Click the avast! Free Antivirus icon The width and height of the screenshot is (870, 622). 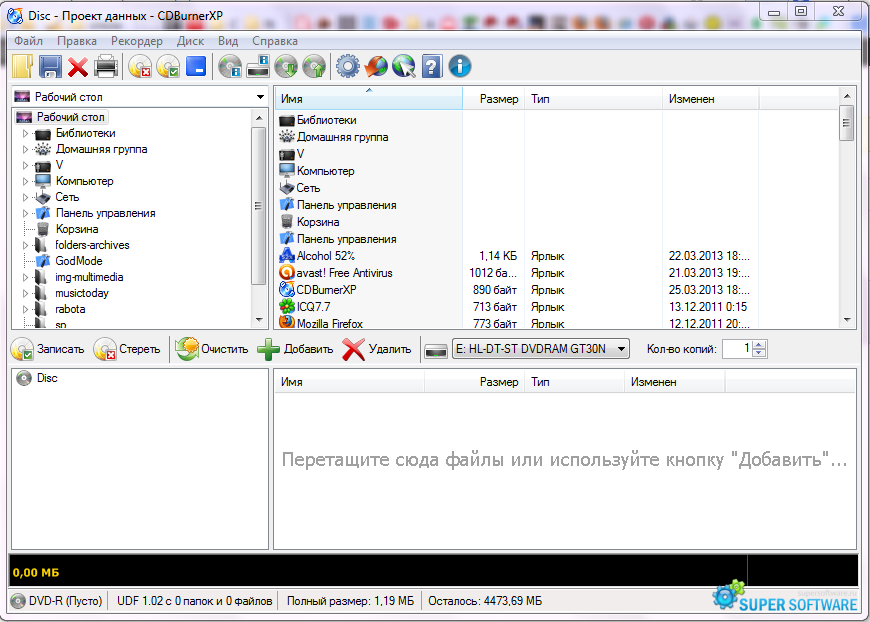287,272
